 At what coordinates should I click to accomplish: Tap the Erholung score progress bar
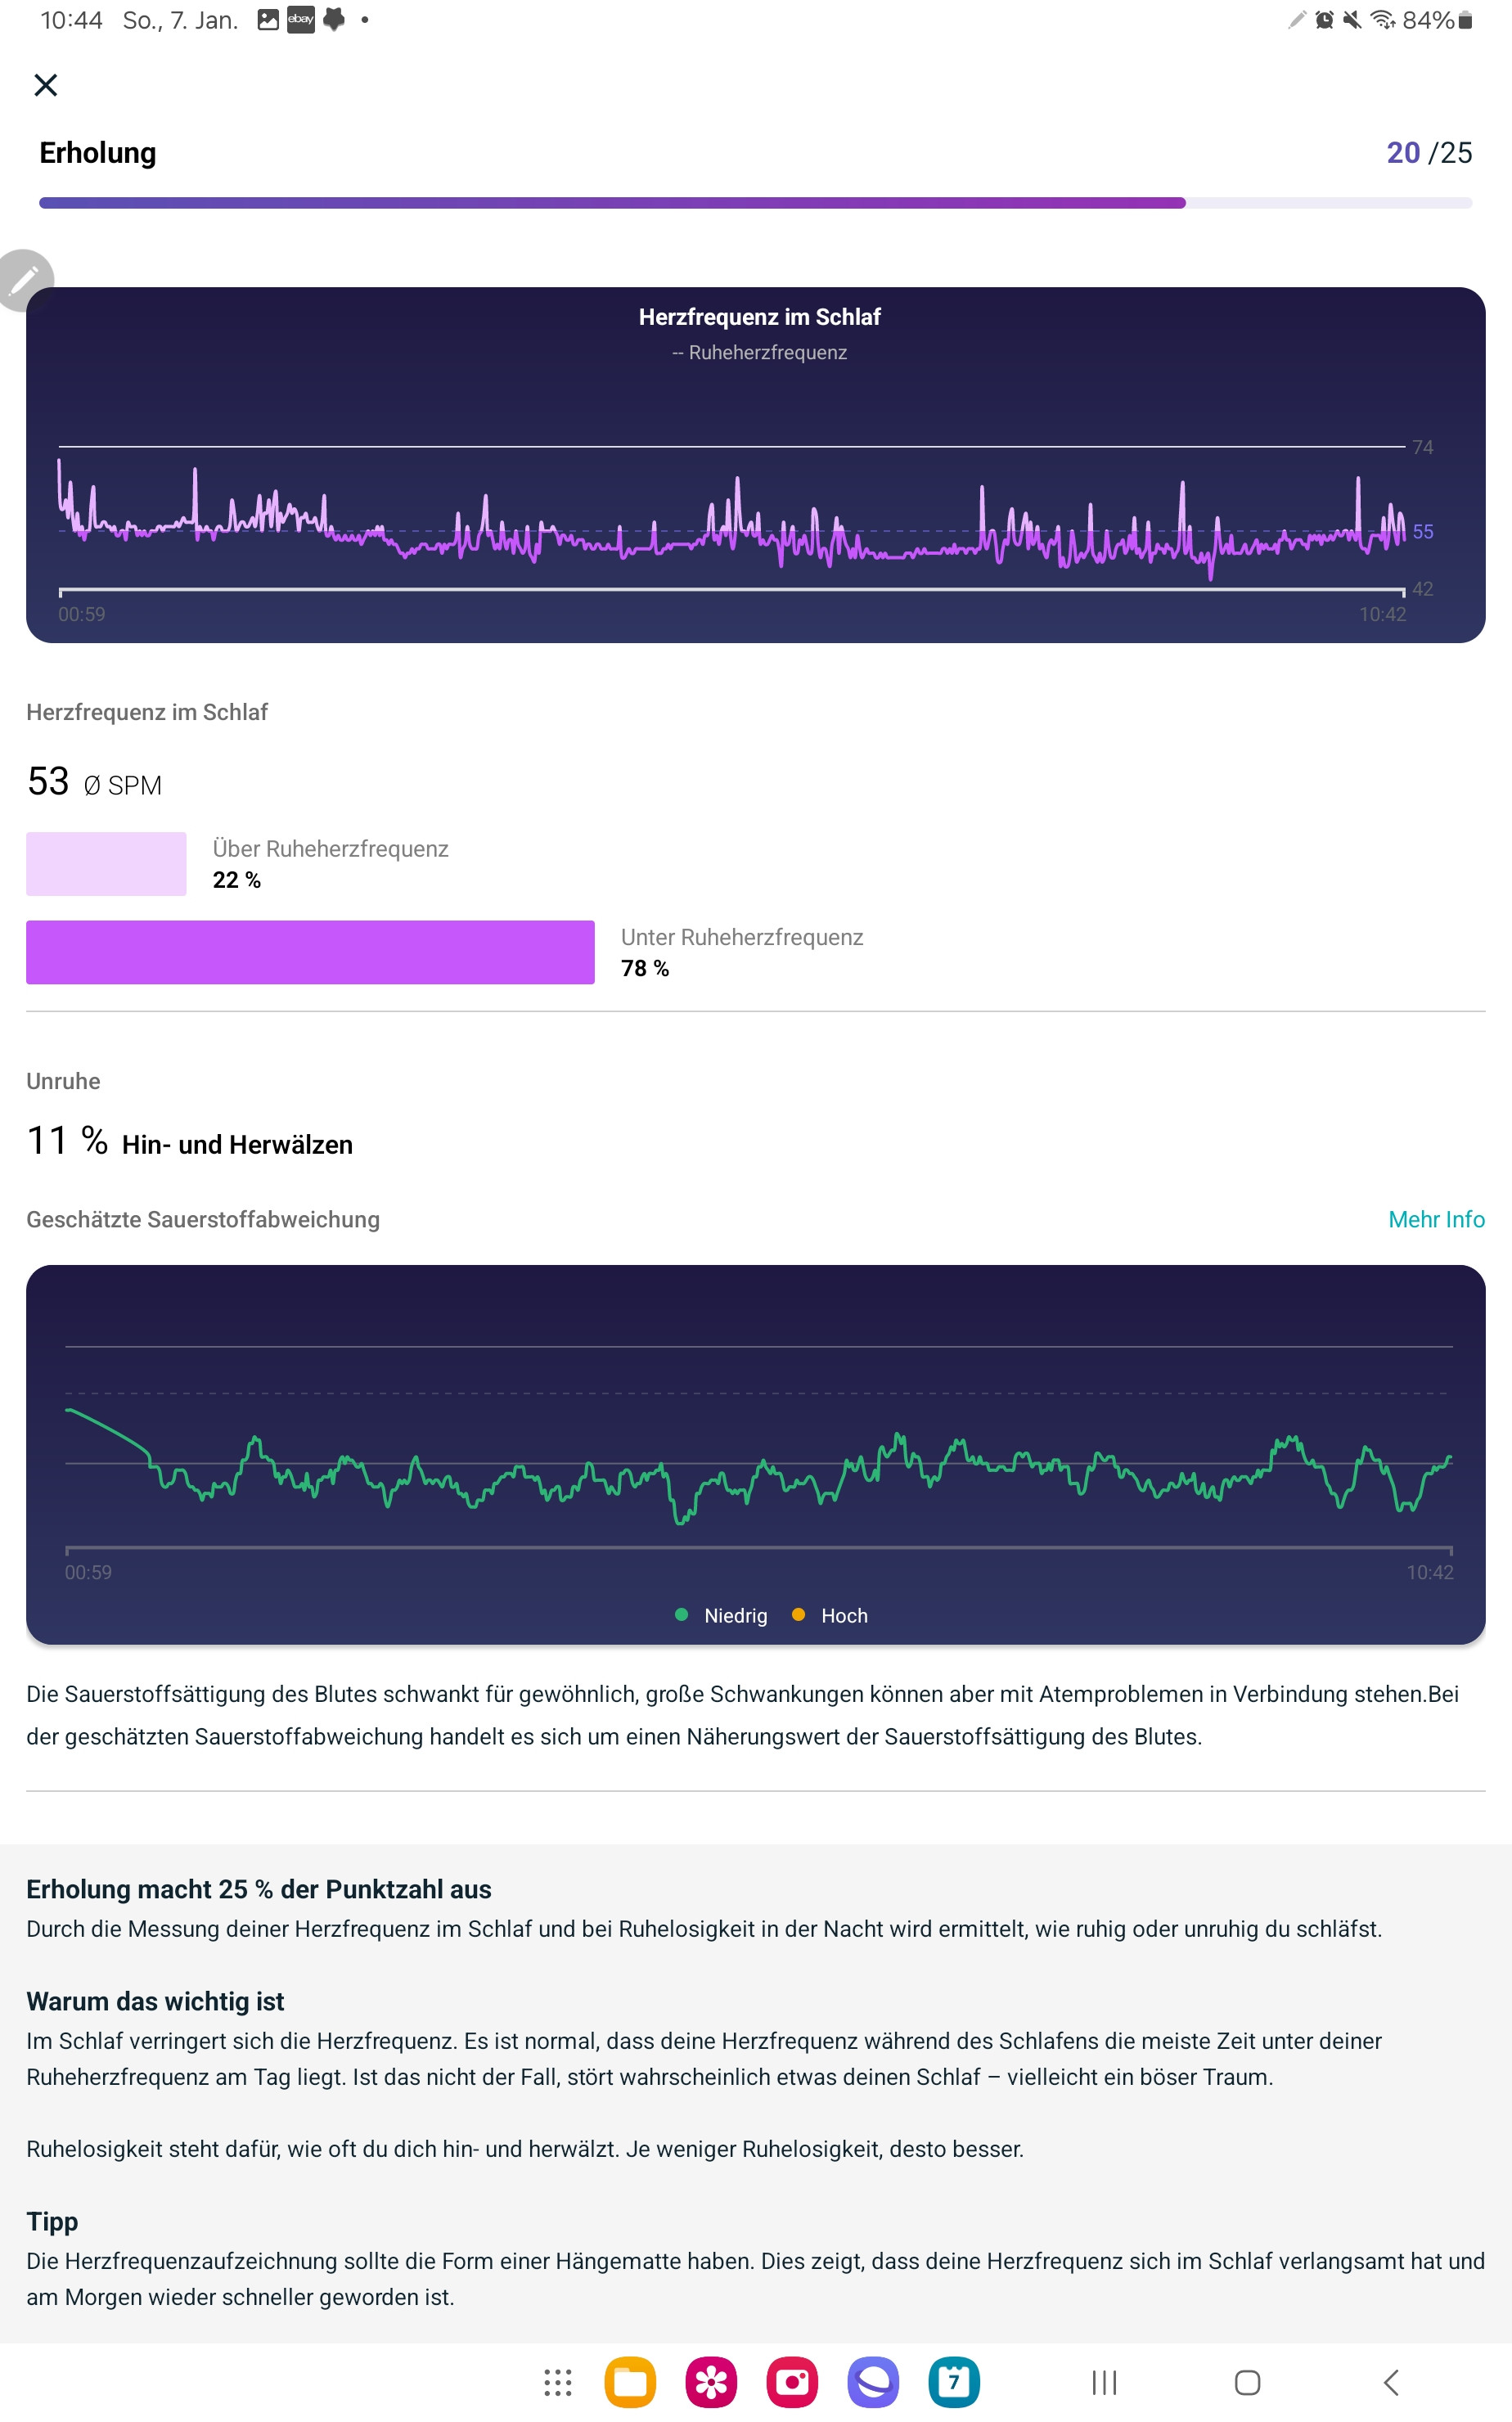tap(756, 203)
